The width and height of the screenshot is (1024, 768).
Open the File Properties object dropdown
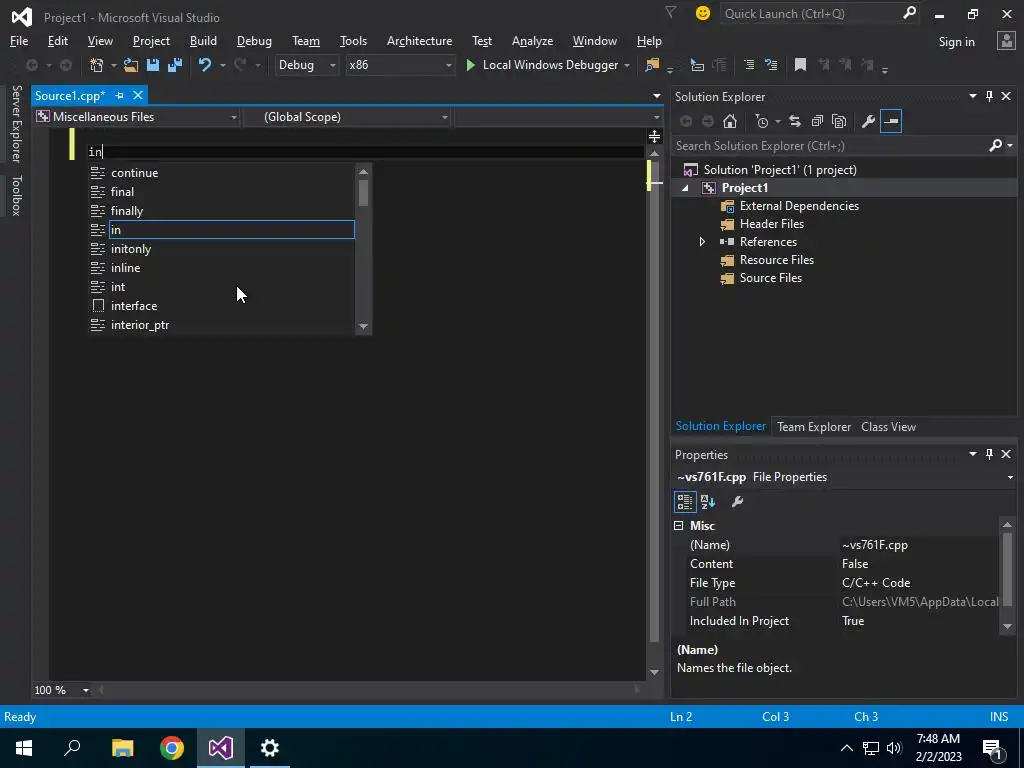tap(1010, 477)
